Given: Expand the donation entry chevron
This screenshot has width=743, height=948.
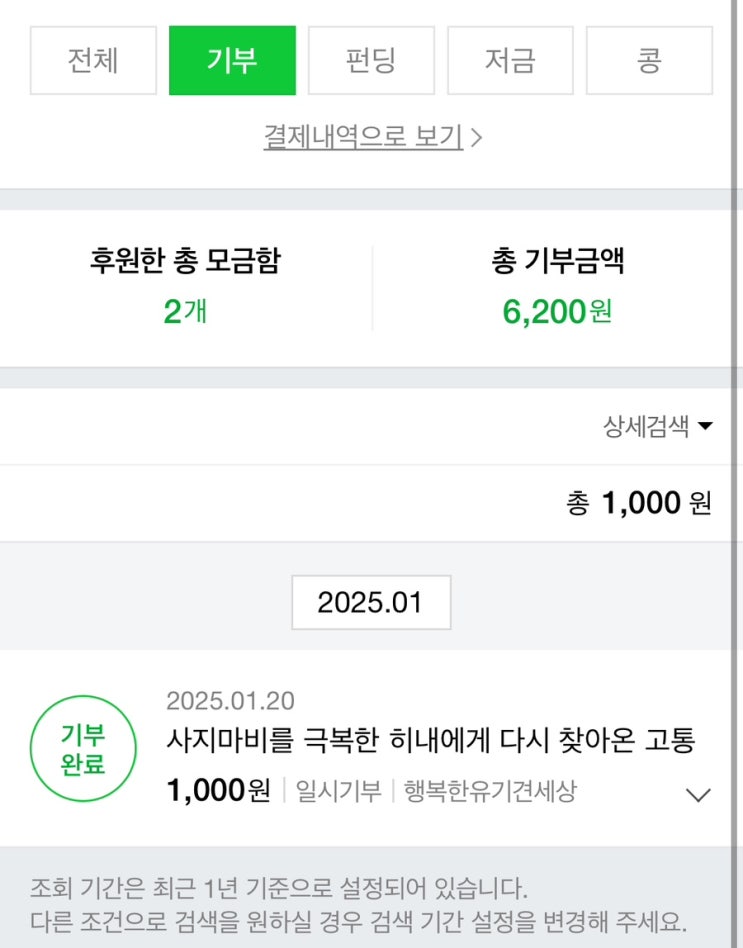Looking at the screenshot, I should (x=698, y=795).
